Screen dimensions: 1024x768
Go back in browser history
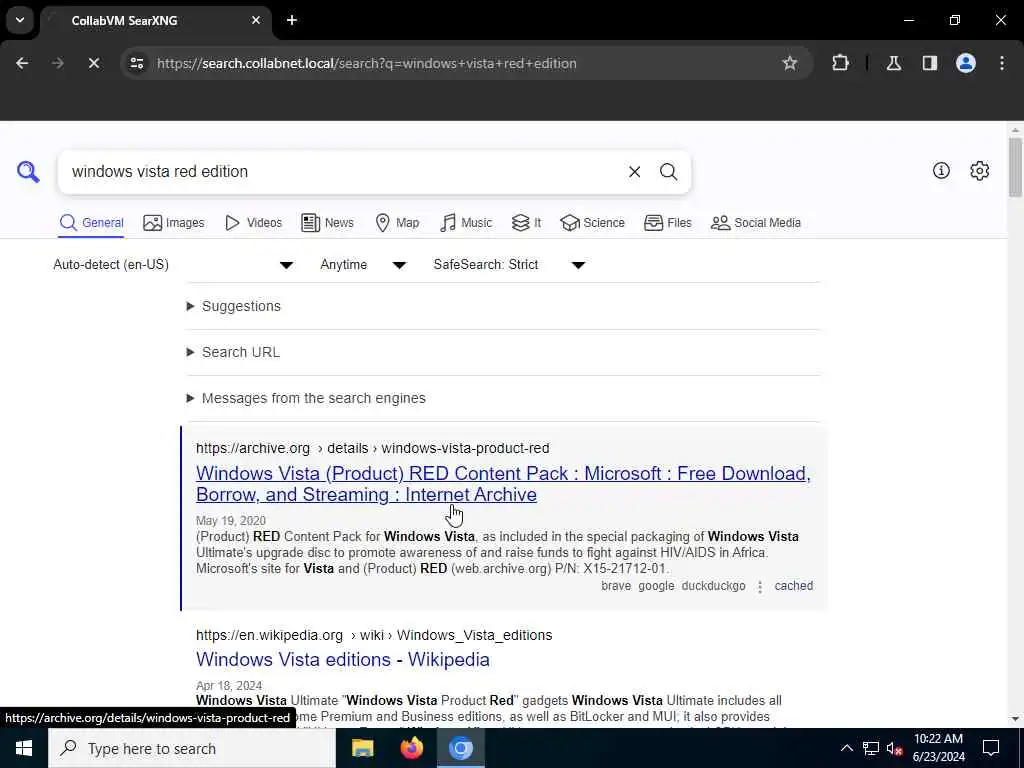(x=22, y=63)
